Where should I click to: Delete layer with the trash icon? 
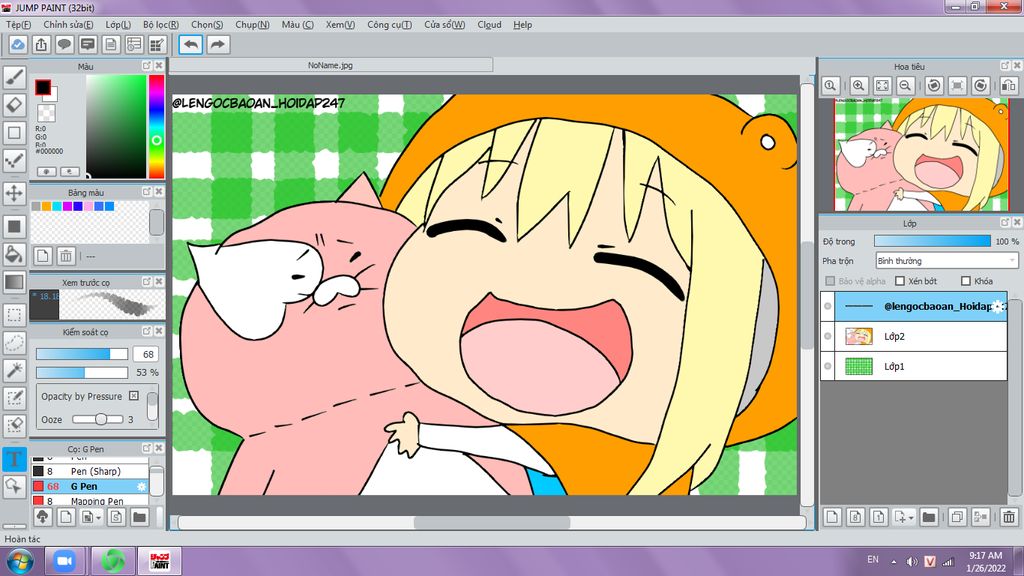pyautogui.click(x=1009, y=517)
